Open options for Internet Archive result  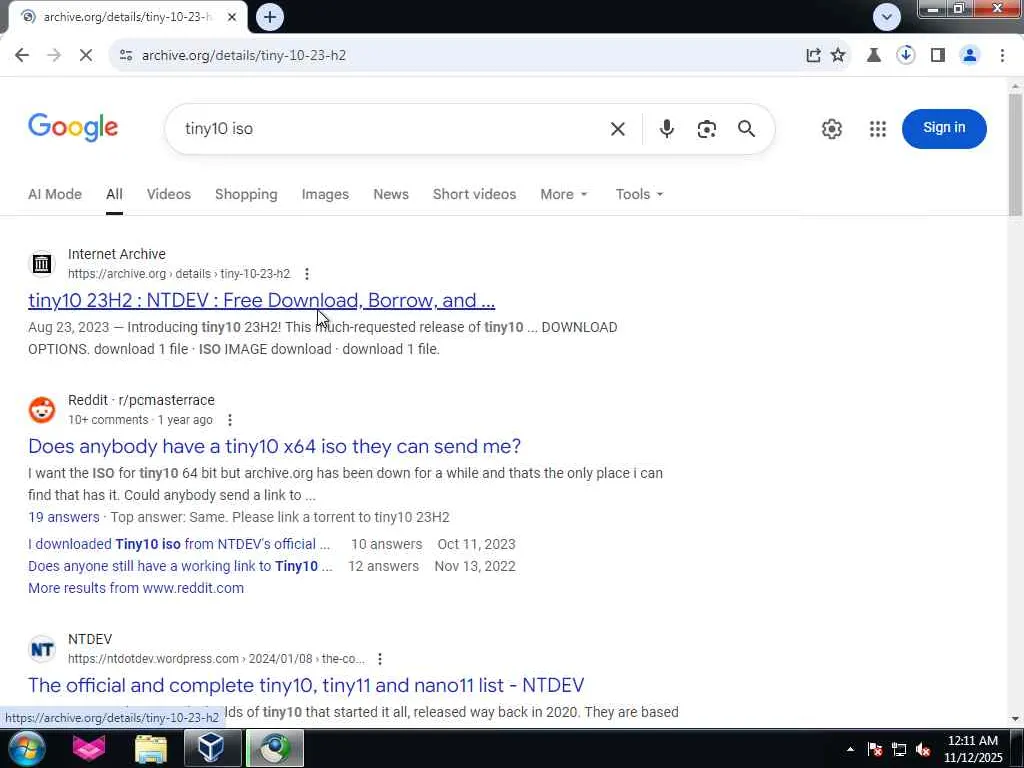pos(306,274)
